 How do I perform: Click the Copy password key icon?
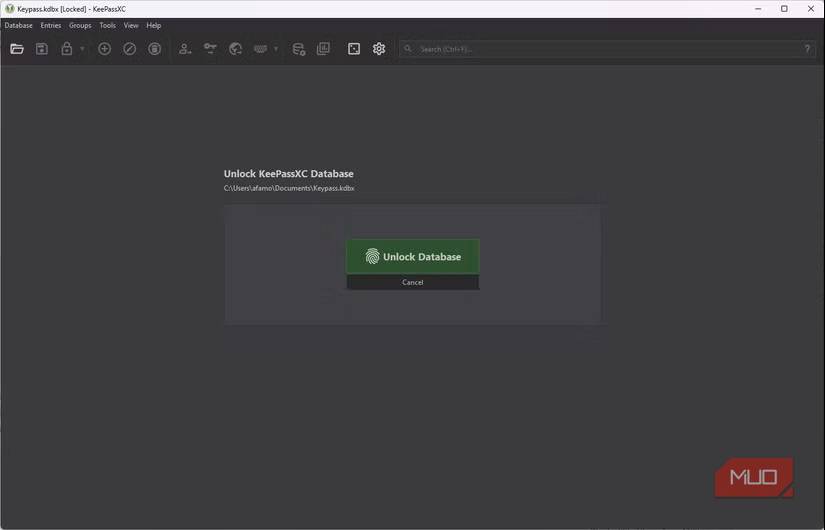coord(210,49)
